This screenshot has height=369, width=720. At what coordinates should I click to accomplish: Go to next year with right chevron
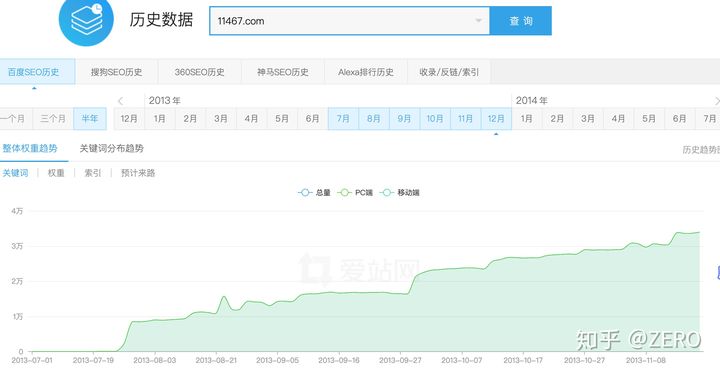pyautogui.click(x=717, y=101)
